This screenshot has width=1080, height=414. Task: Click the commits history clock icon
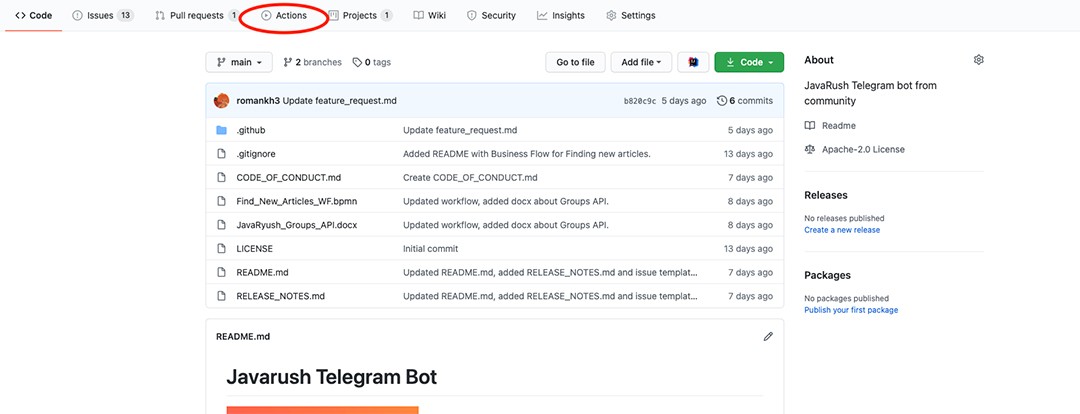(x=722, y=101)
